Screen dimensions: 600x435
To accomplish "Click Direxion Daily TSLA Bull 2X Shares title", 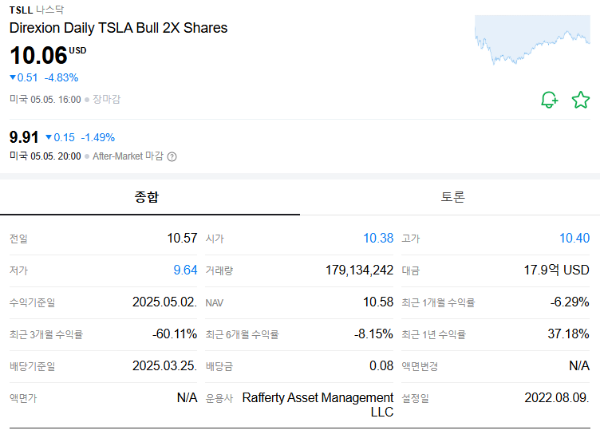I will 118,28.
